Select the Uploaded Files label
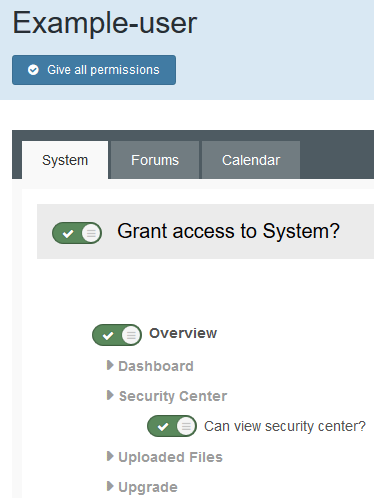Viewport: 374px width, 498px height. (x=170, y=457)
